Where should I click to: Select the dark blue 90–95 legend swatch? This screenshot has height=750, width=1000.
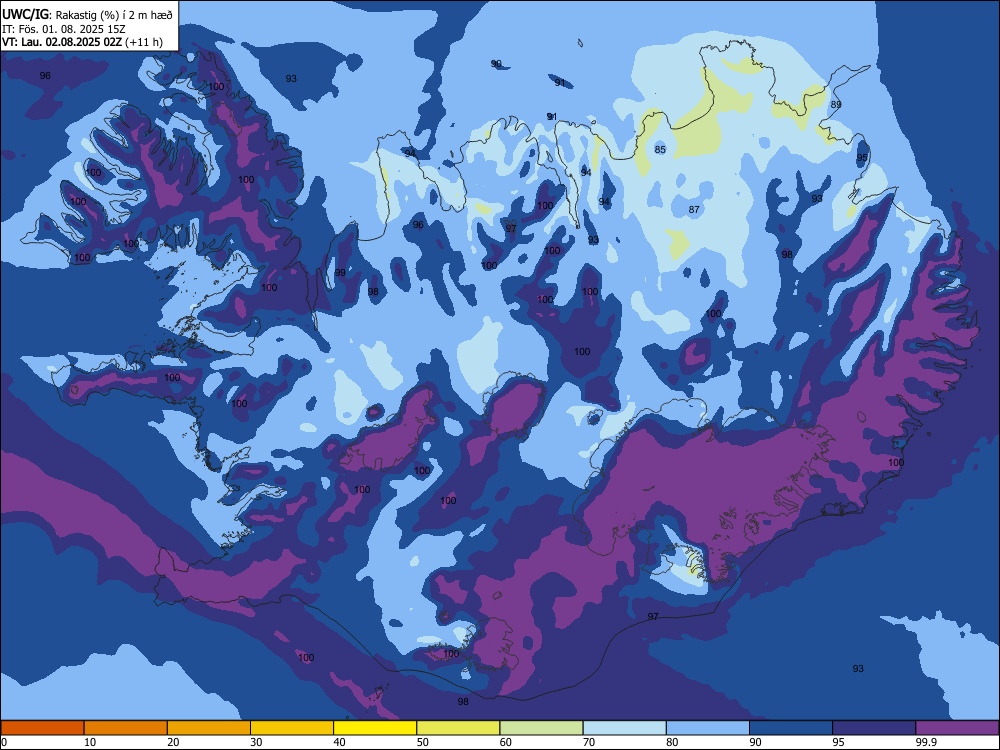pyautogui.click(x=791, y=728)
